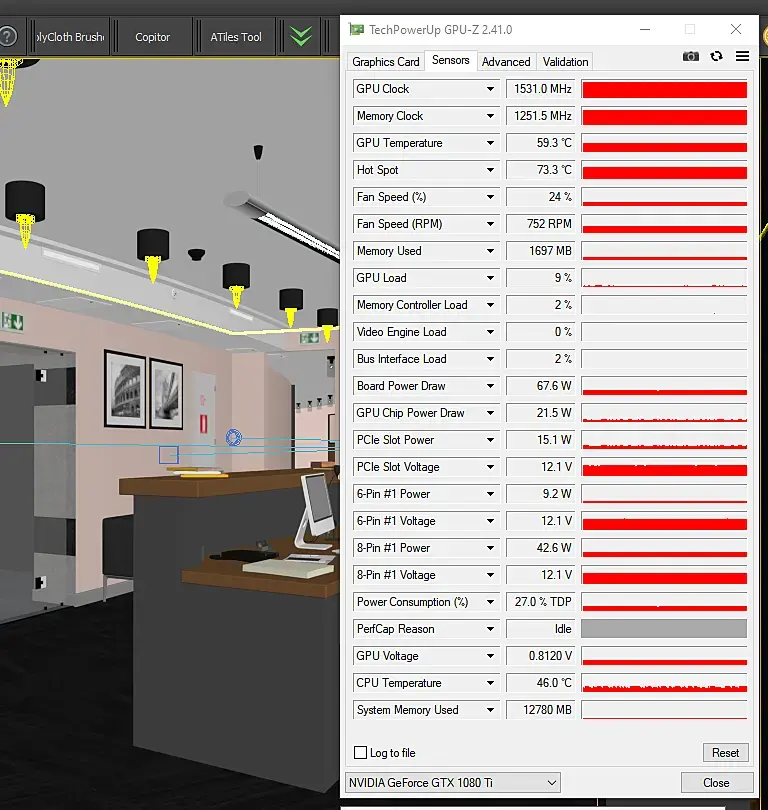
Task: Expand the PCIe Slot Voltage dropdown
Action: click(490, 466)
